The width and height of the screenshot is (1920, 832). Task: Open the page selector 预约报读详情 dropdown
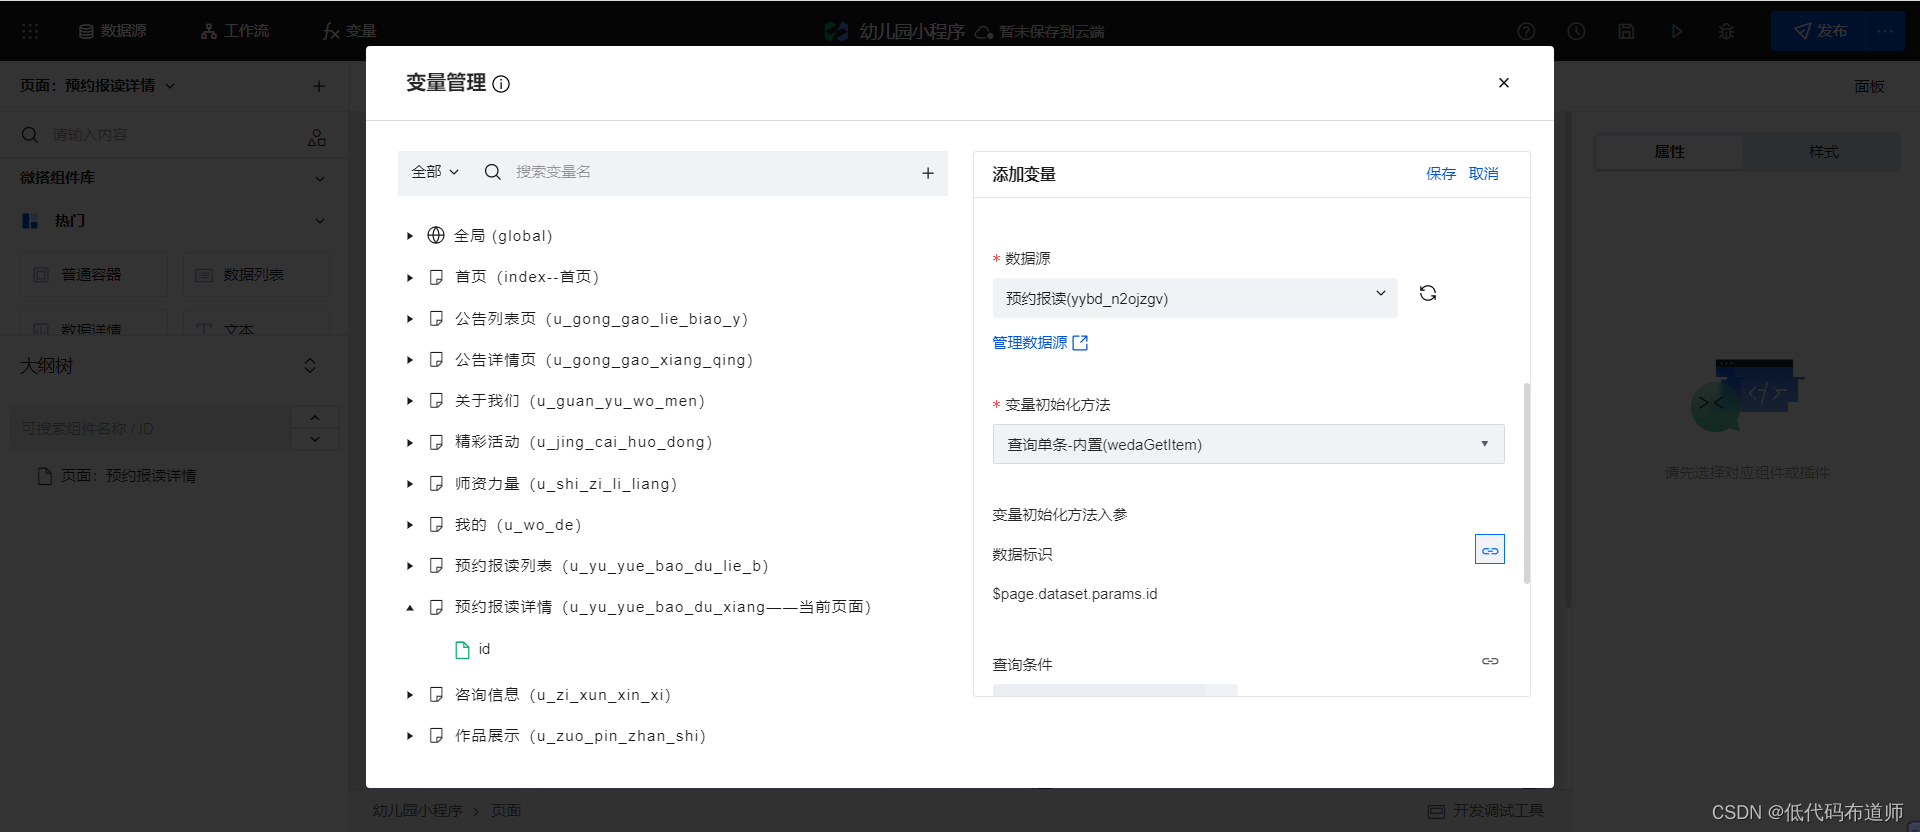pos(98,86)
